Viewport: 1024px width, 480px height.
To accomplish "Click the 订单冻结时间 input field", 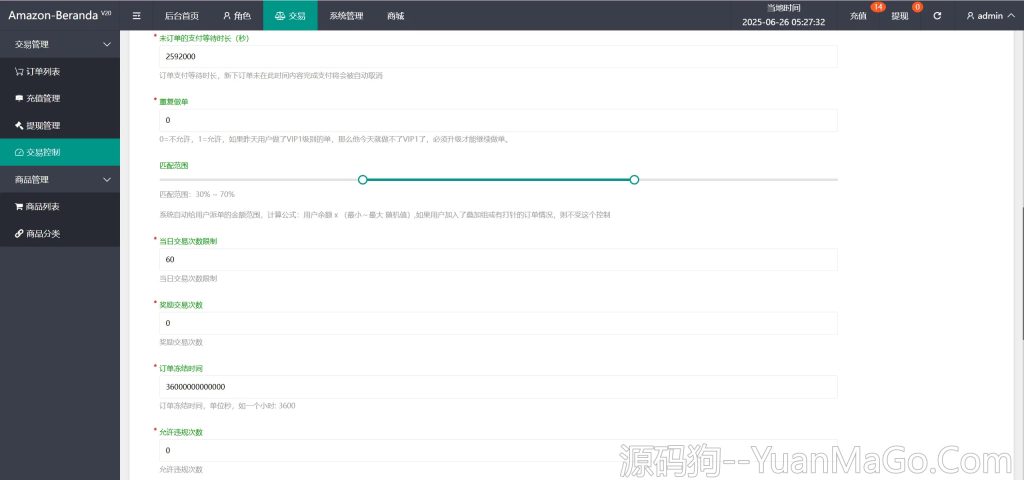I will coord(498,387).
